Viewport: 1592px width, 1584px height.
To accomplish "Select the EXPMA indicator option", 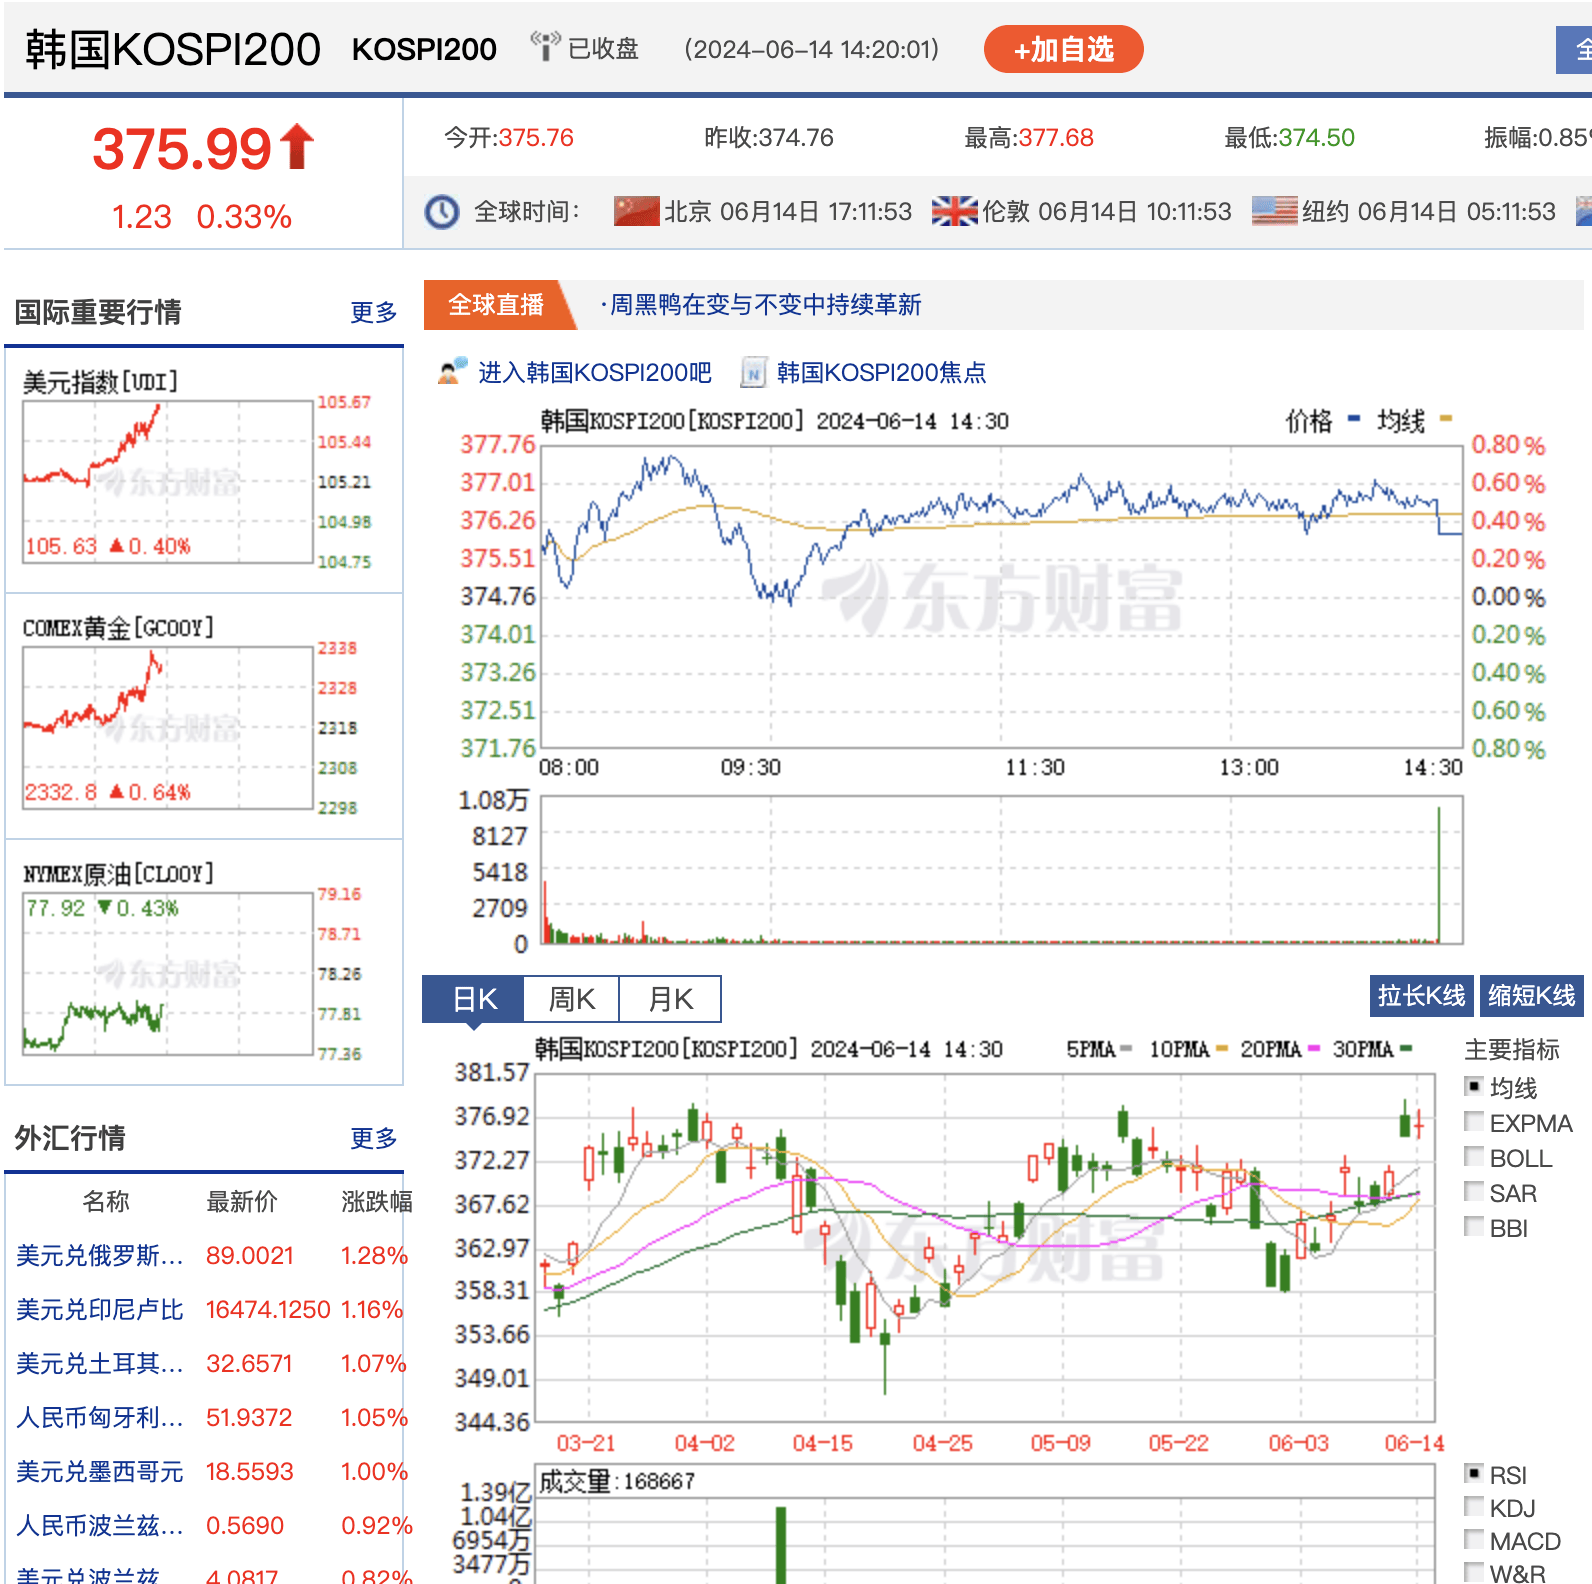I will click(1473, 1121).
